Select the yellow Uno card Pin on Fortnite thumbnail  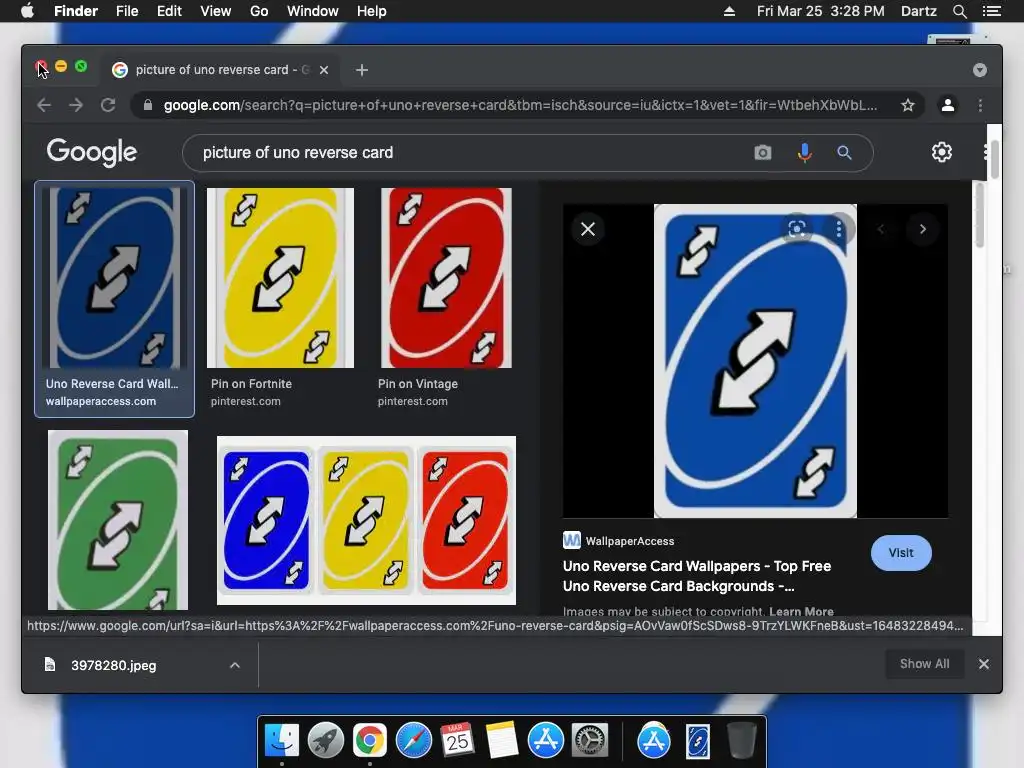pyautogui.click(x=280, y=278)
